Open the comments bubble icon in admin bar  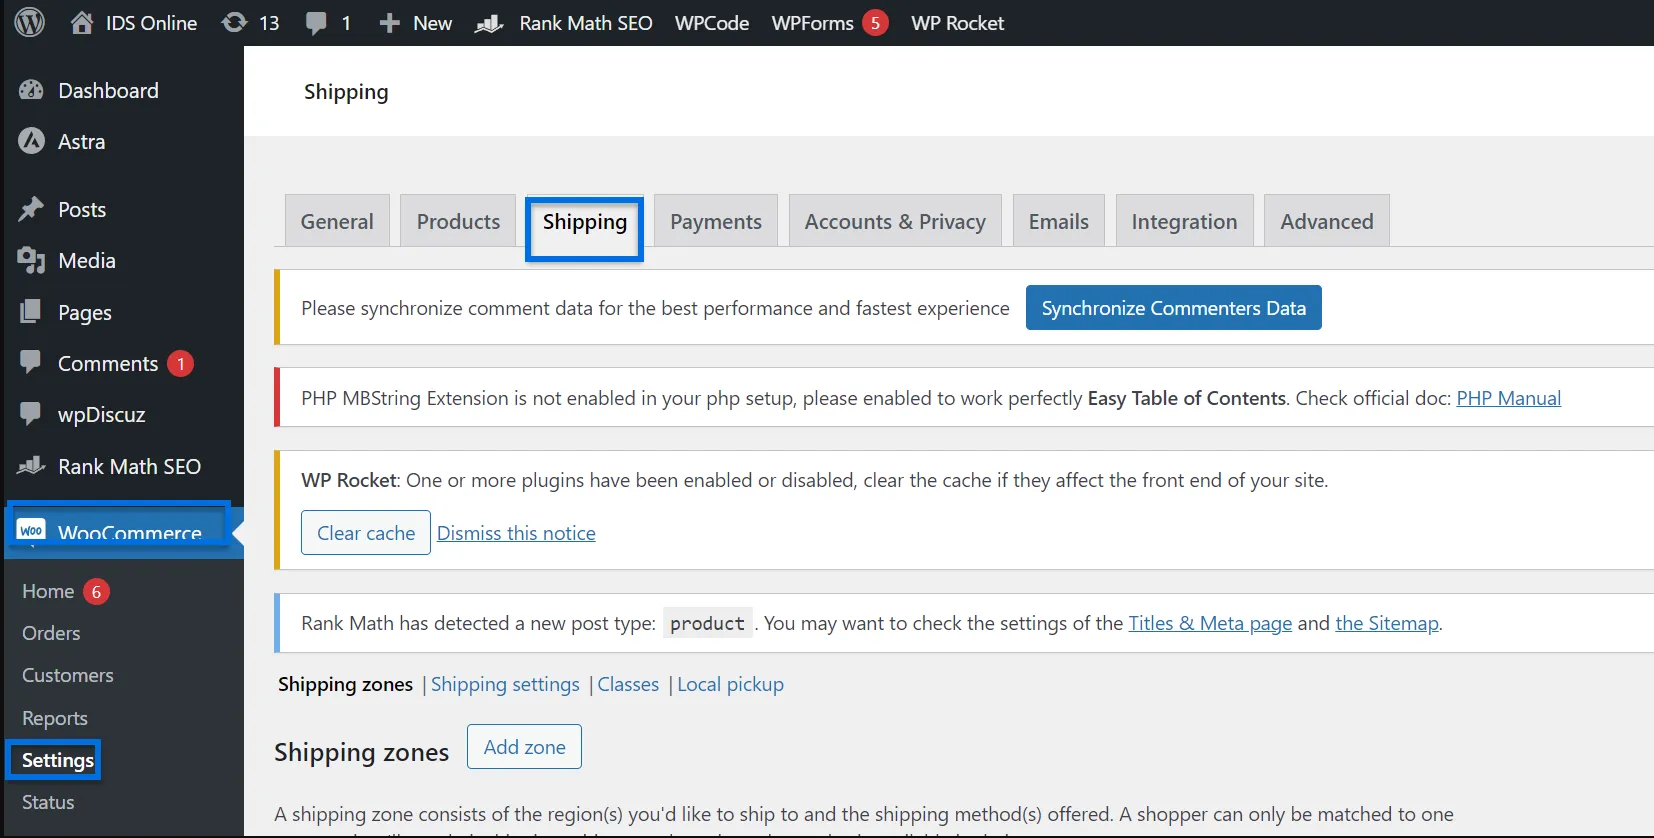316,23
